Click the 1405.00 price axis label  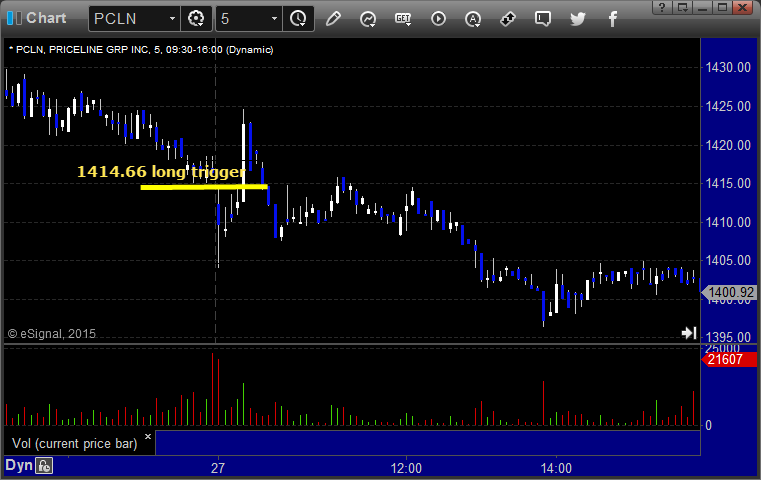[728, 261]
